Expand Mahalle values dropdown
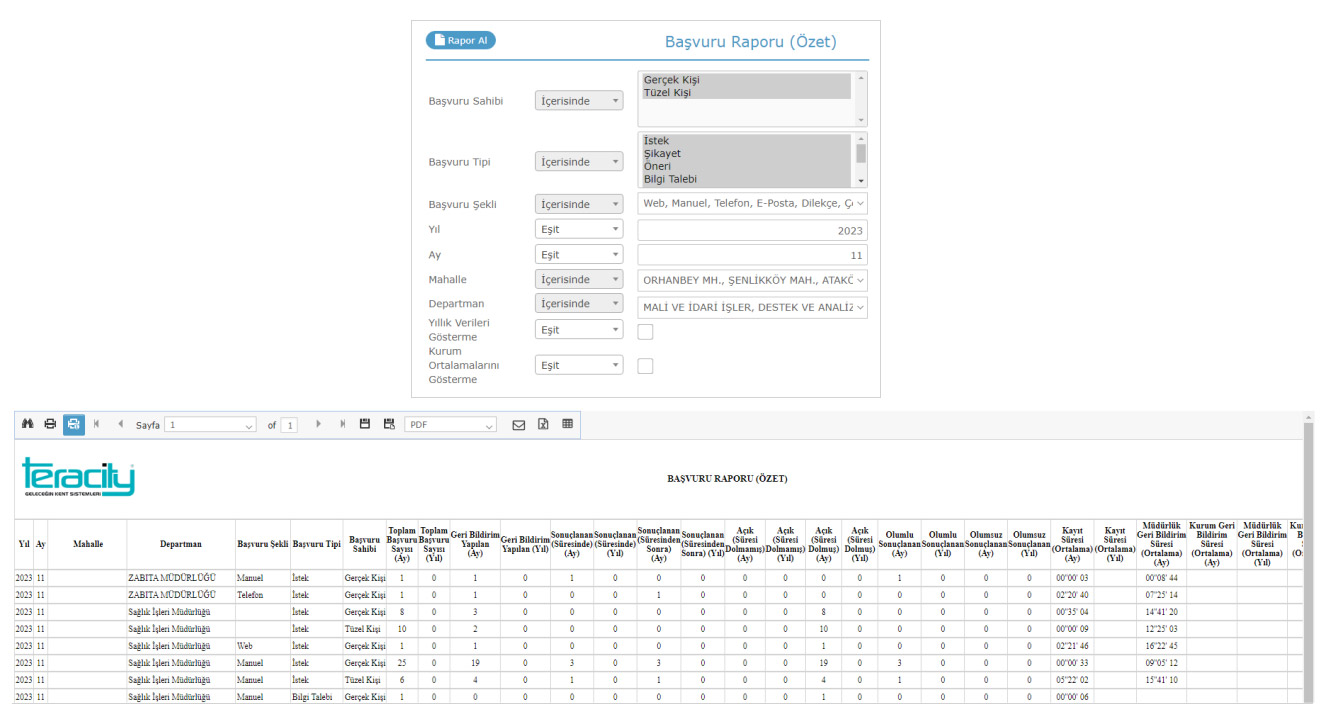 click(x=752, y=280)
